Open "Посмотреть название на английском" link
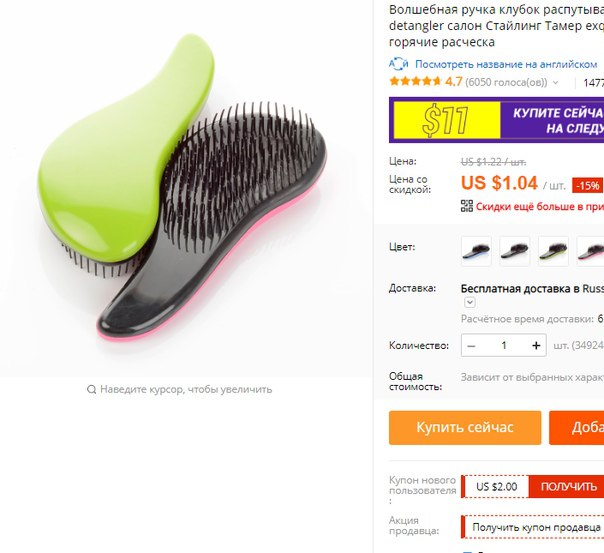This screenshot has height=553, width=604. click(x=506, y=64)
